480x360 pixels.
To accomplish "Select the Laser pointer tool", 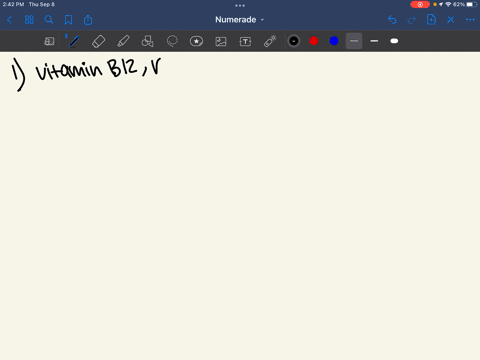I will [x=270, y=41].
